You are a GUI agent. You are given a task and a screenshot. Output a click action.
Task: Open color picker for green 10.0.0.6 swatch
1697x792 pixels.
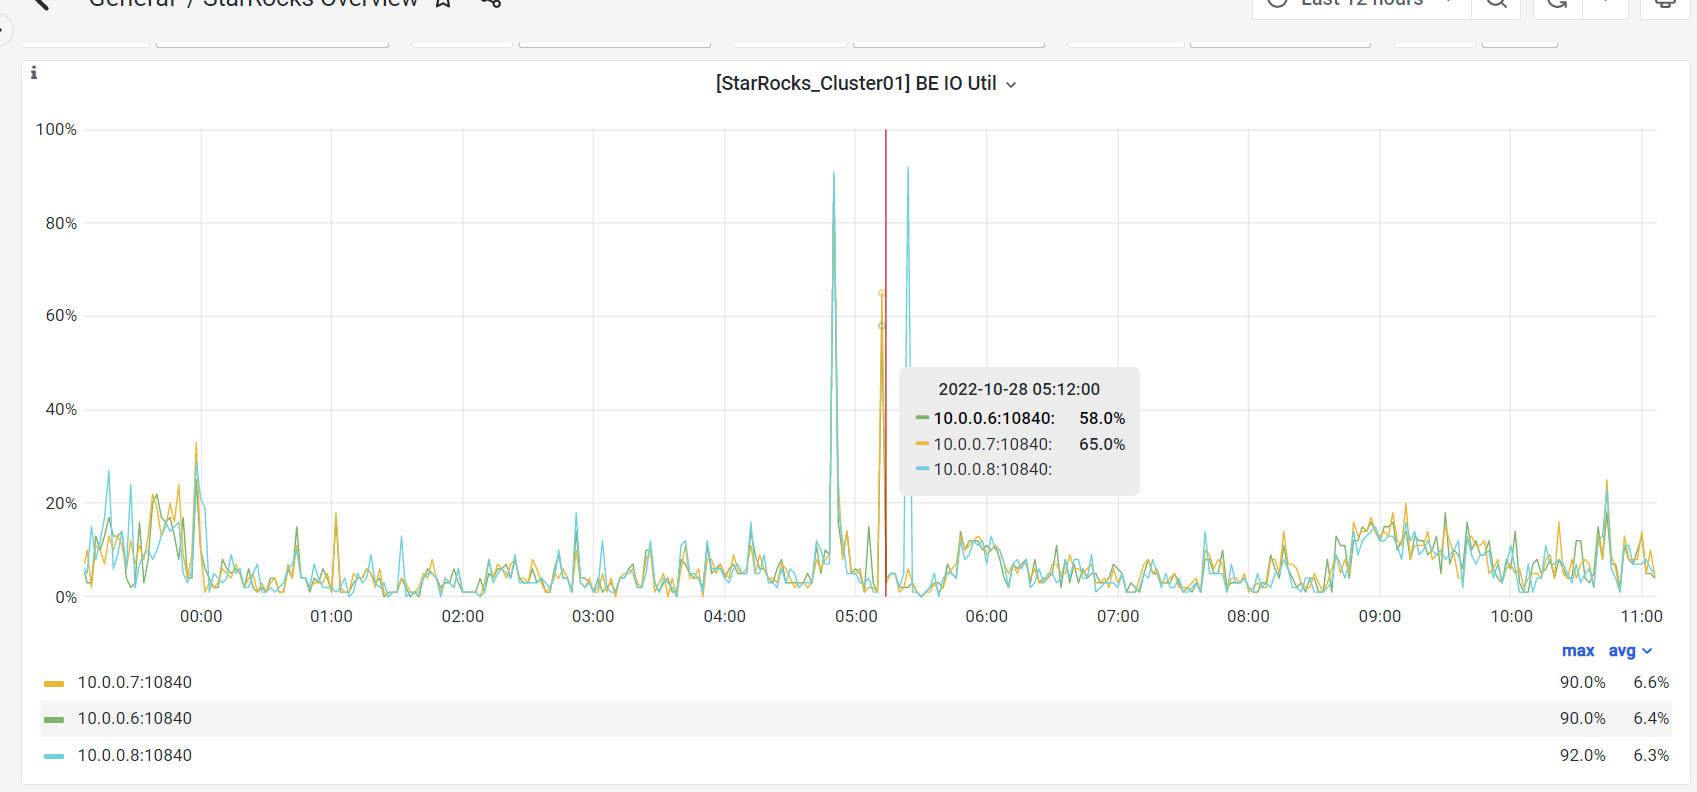coord(54,720)
